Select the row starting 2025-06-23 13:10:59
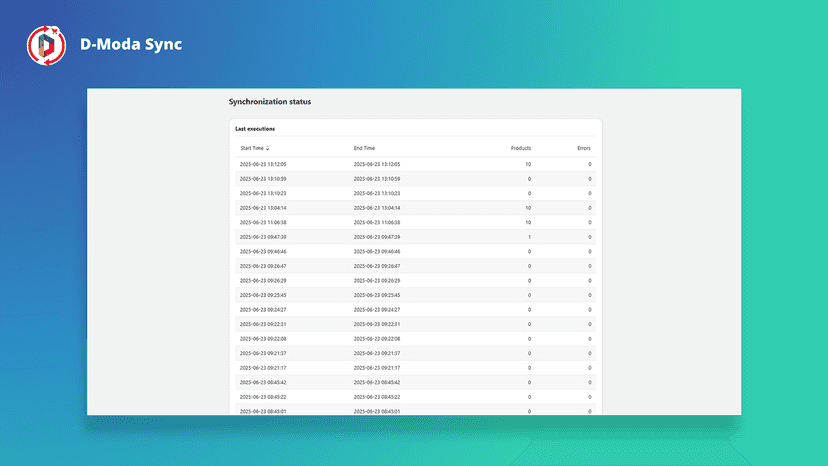Screen dimensions: 828x466 tap(416, 179)
